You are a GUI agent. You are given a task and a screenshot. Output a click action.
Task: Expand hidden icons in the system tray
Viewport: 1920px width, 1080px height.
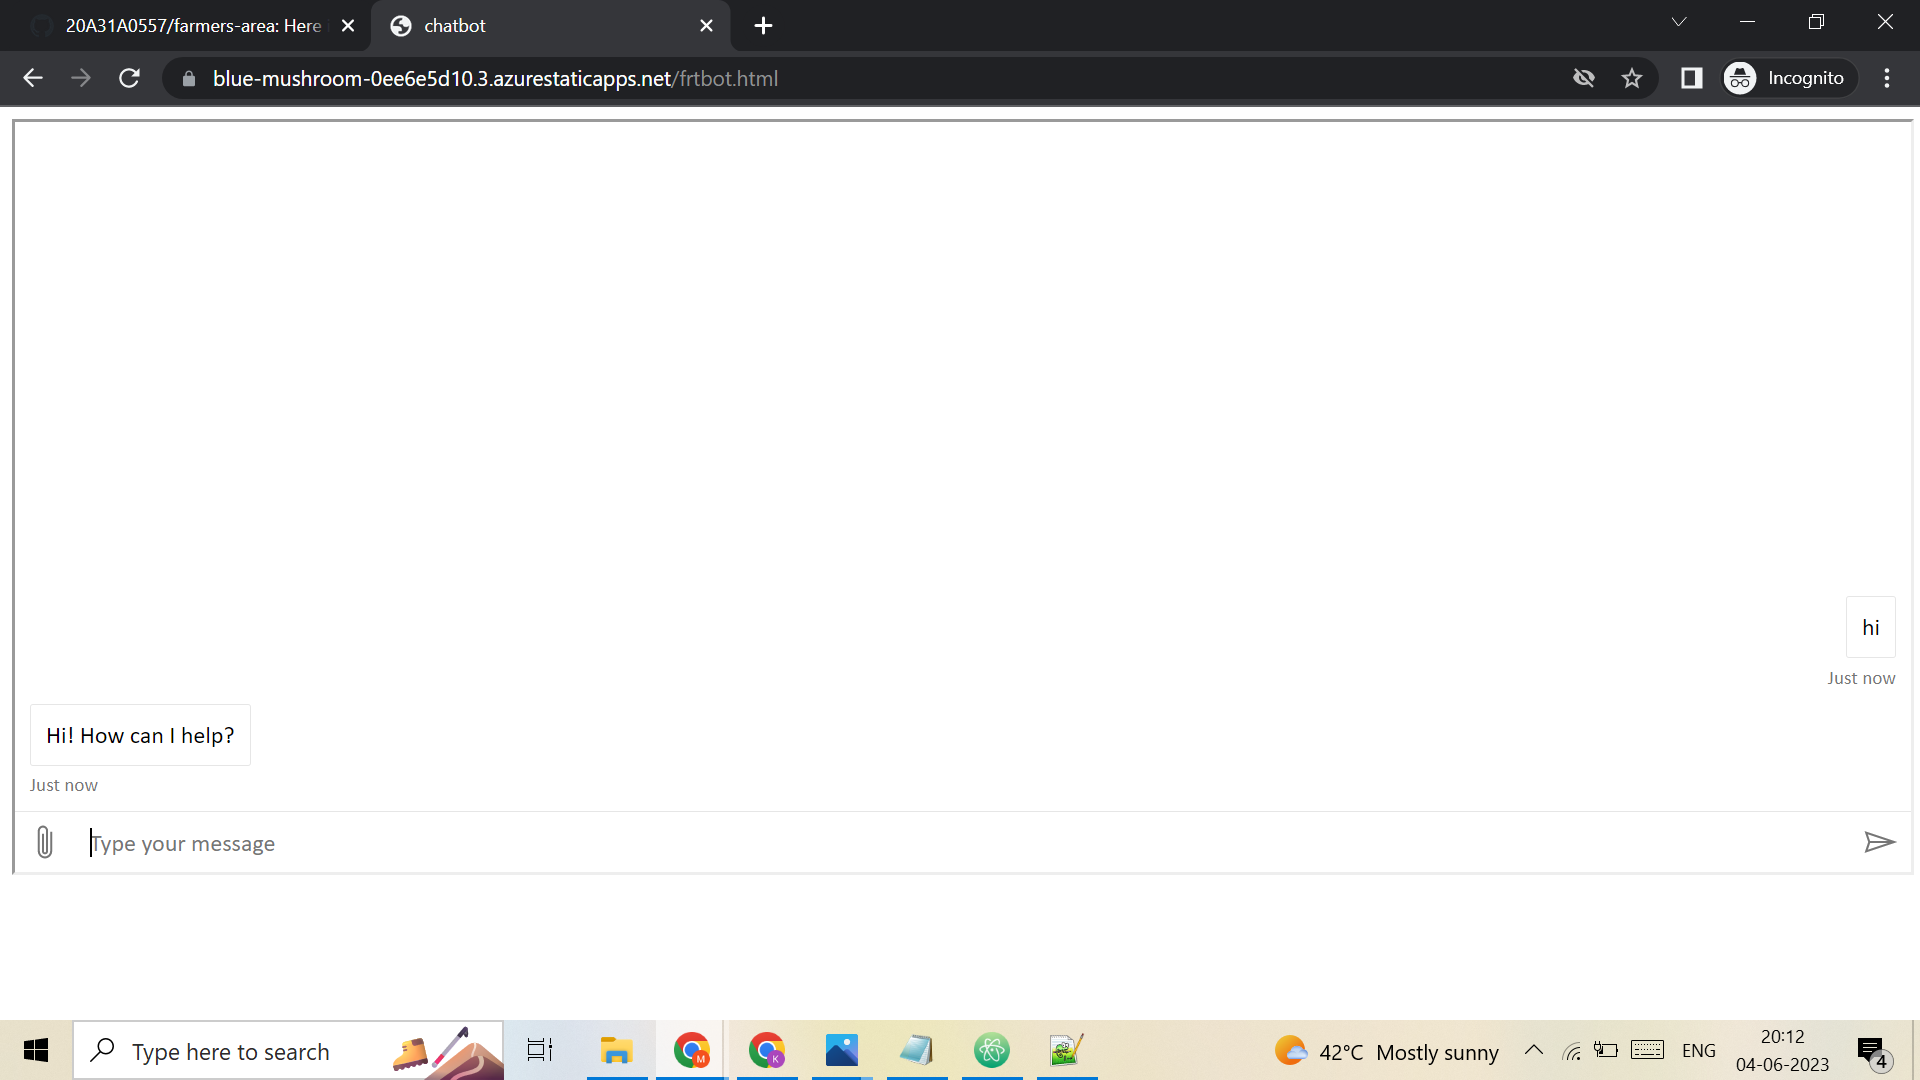coord(1534,1050)
